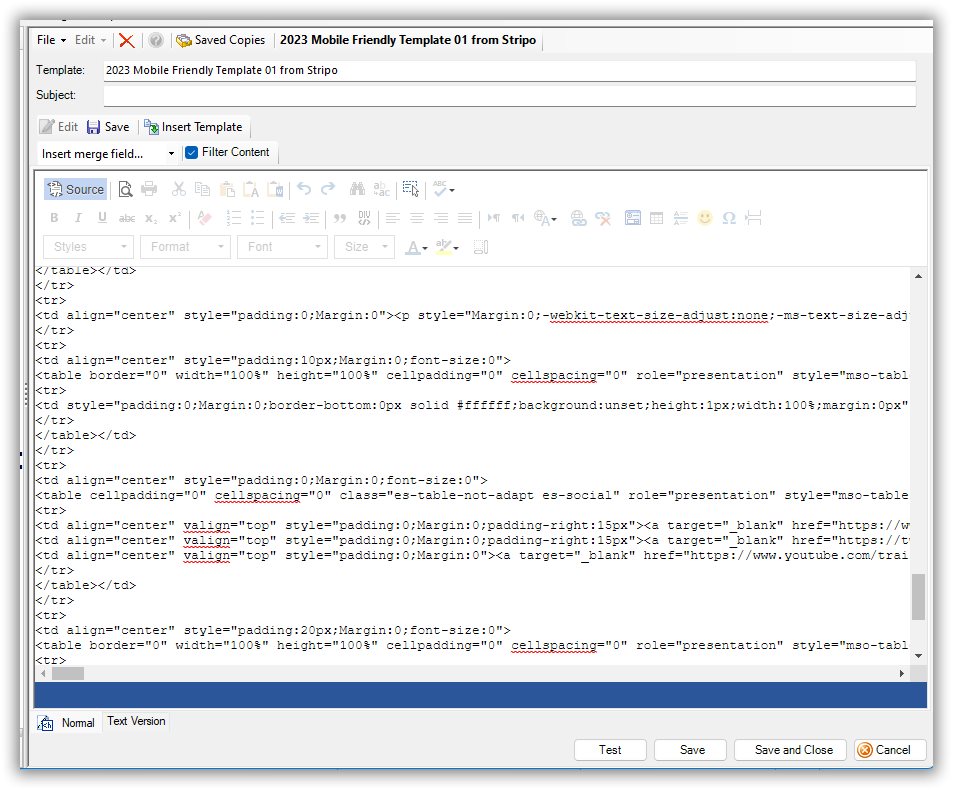Screen dimensions: 953x790
Task: Click the Insert Link chain icon
Action: tap(579, 218)
